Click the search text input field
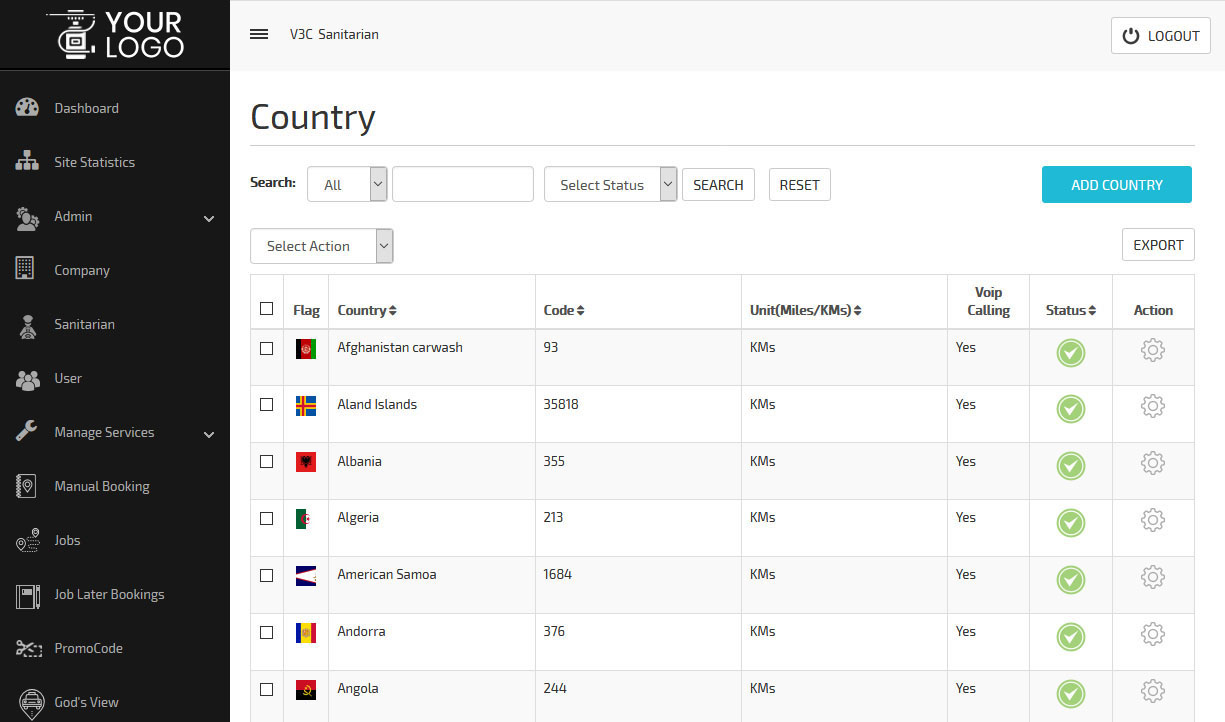This screenshot has height=722, width=1225. pos(463,184)
